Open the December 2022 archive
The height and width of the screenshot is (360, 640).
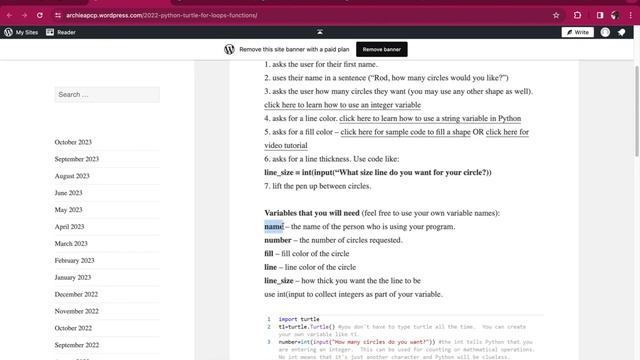tap(76, 294)
